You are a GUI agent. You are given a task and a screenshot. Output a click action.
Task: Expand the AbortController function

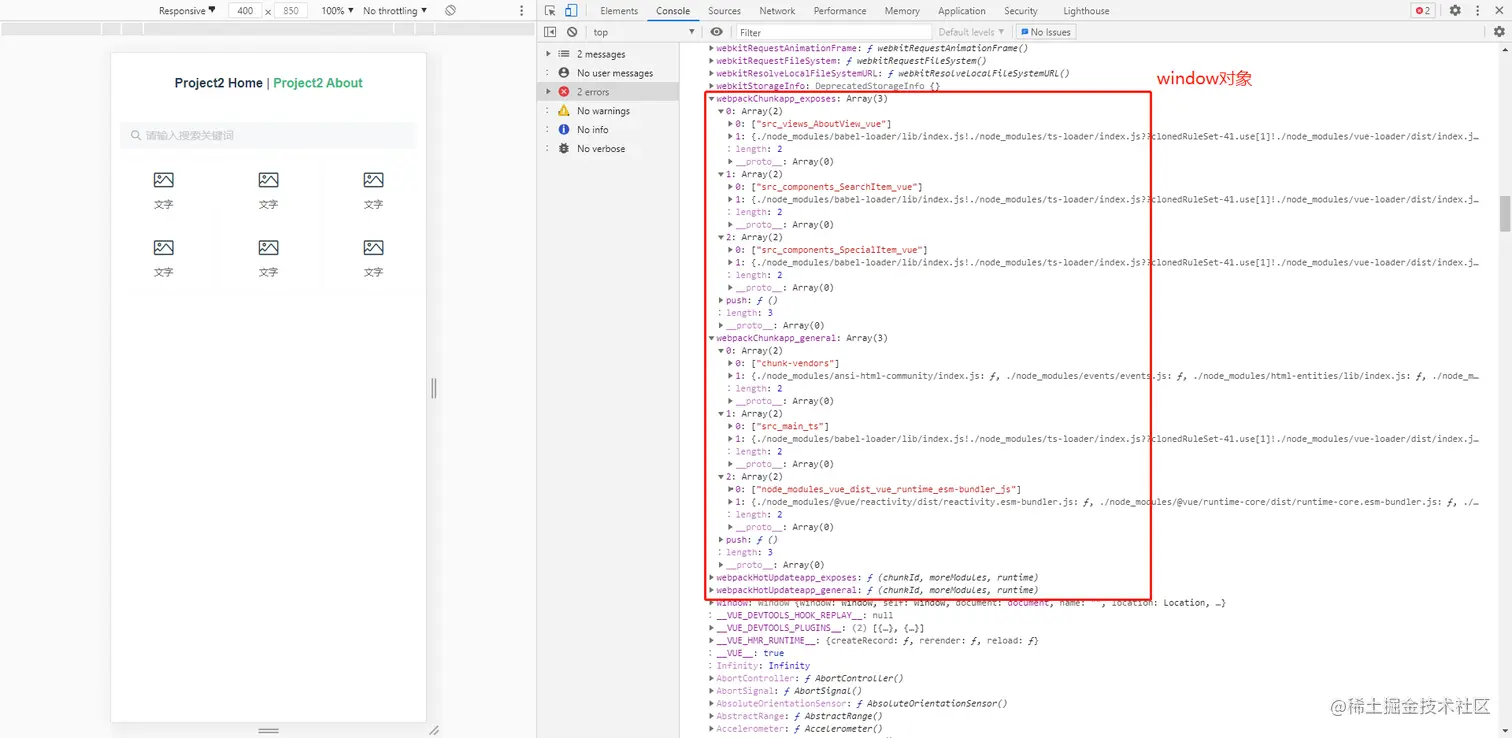712,678
